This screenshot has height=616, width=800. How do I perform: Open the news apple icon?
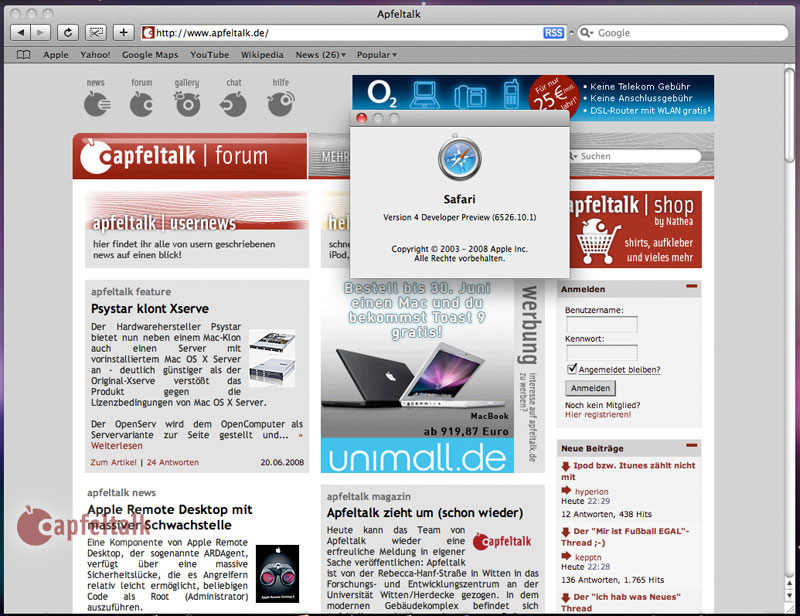(x=96, y=104)
